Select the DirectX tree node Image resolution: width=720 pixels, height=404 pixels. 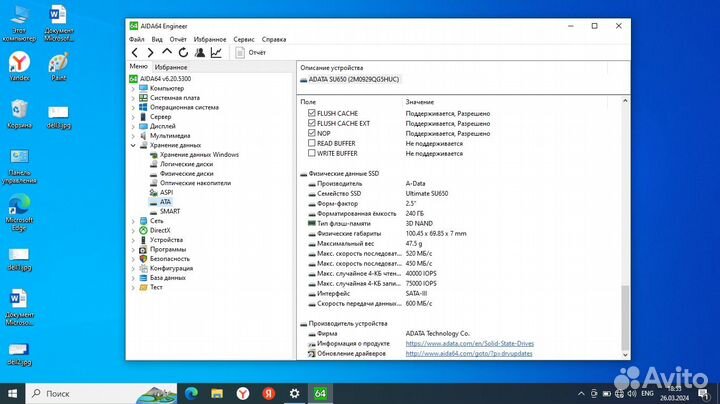(x=160, y=230)
